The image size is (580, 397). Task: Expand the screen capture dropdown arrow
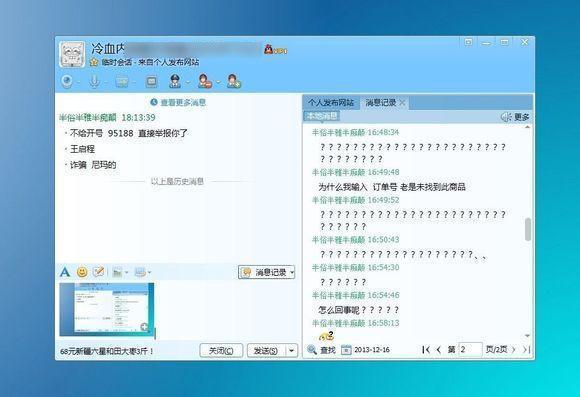[x=149, y=273]
